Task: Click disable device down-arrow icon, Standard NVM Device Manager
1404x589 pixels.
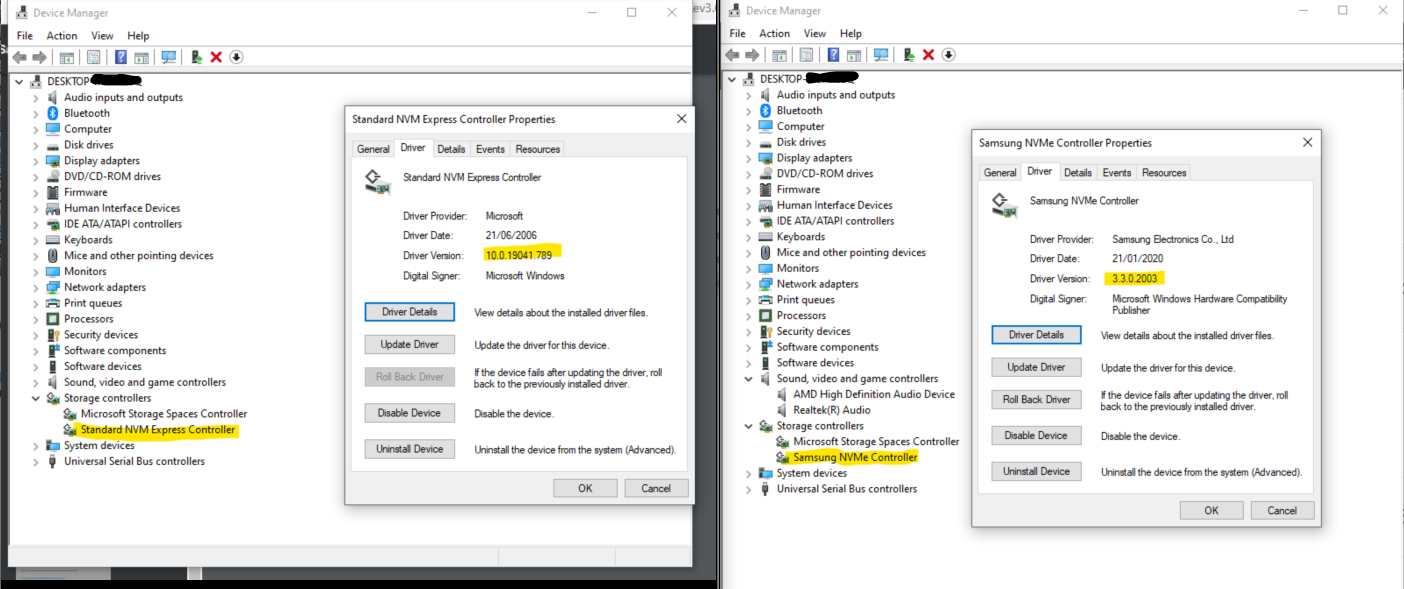Action: [236, 57]
